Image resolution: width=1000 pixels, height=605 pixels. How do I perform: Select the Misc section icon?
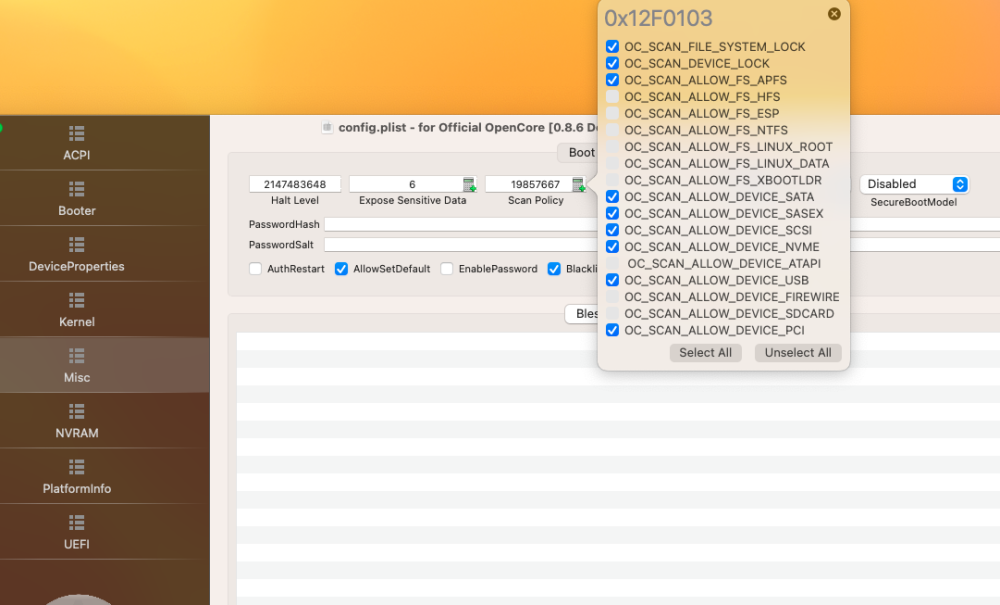[77, 355]
